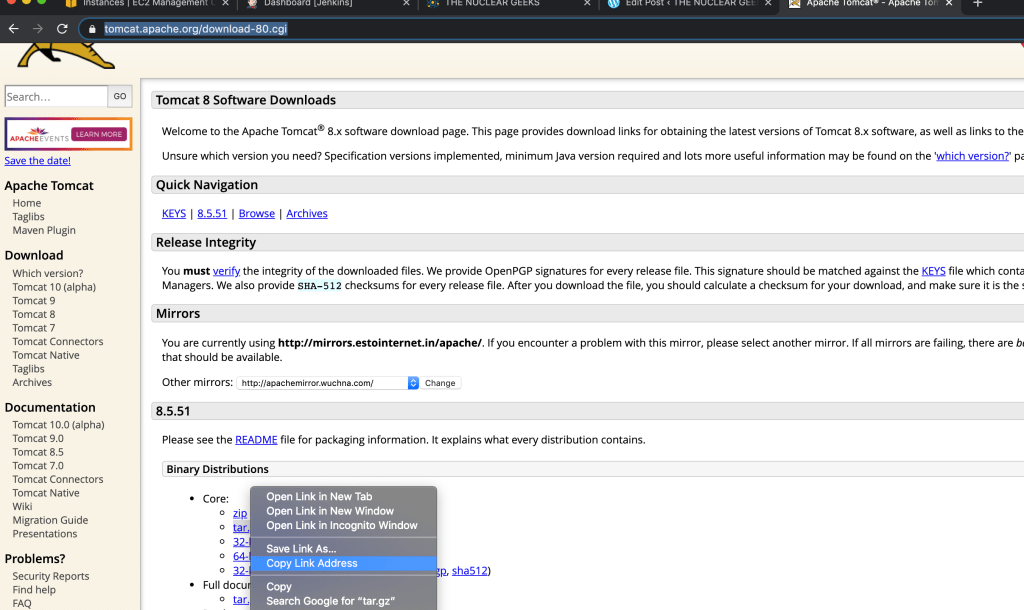Click the browser back arrow icon

coord(14,29)
